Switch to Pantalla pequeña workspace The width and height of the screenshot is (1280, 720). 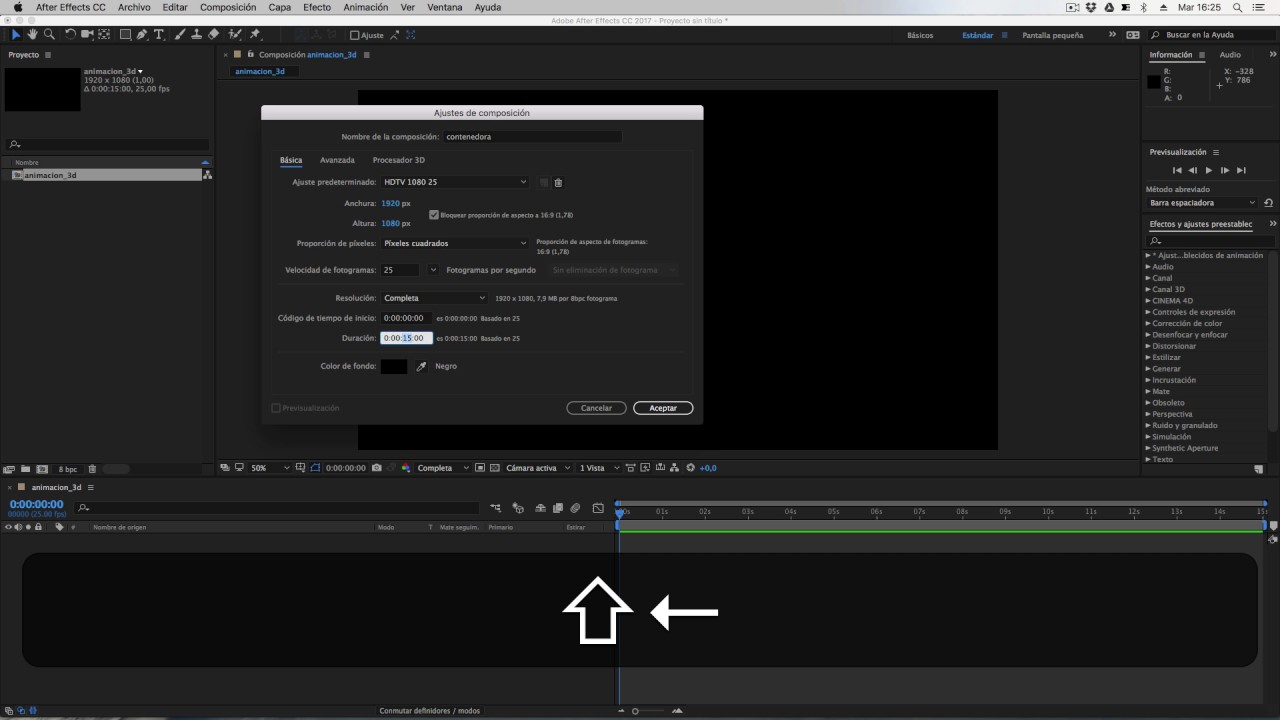(1052, 35)
